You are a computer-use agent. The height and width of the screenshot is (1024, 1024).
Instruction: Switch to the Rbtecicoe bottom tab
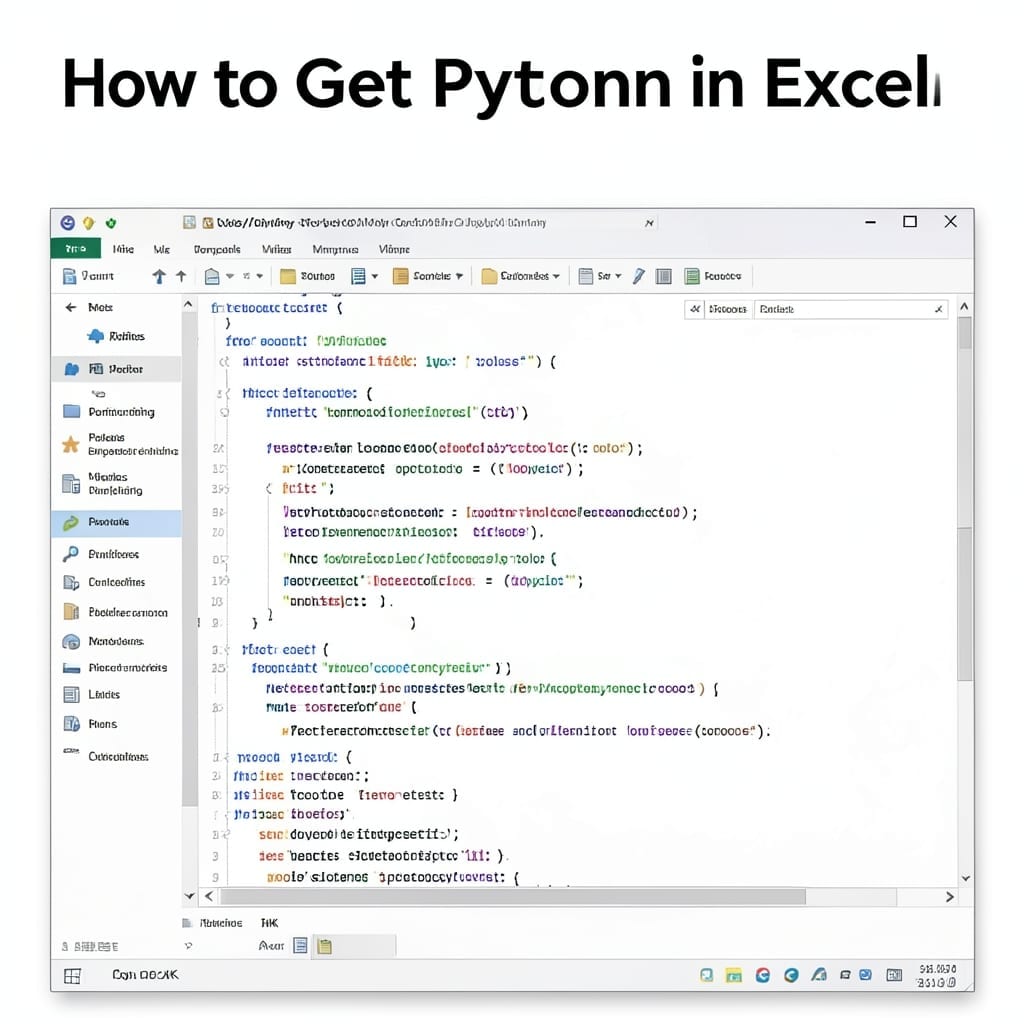pyautogui.click(x=213, y=923)
